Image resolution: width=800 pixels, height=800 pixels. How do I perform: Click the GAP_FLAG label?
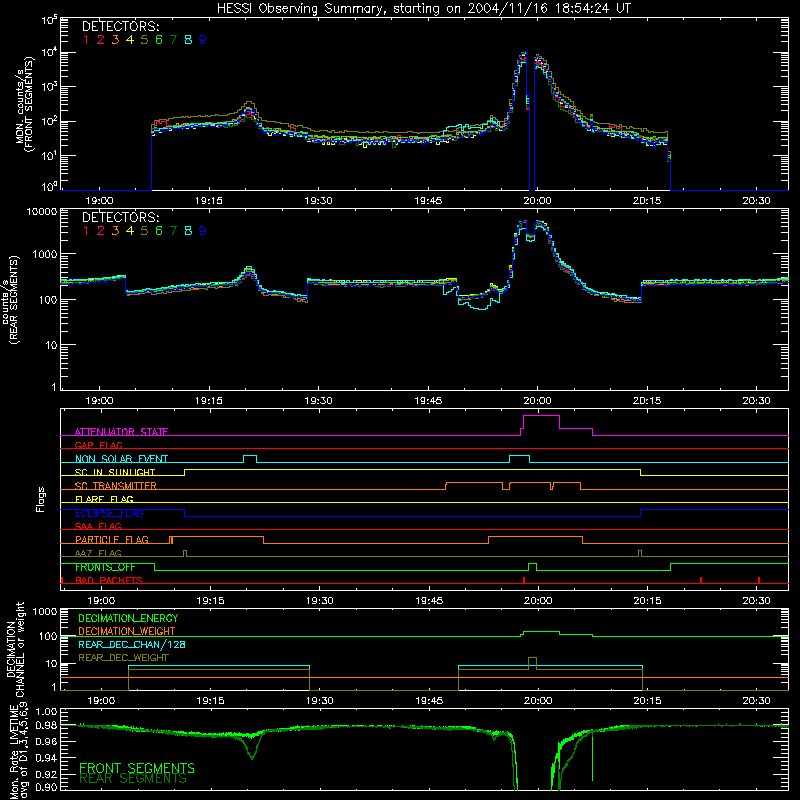tap(98, 445)
